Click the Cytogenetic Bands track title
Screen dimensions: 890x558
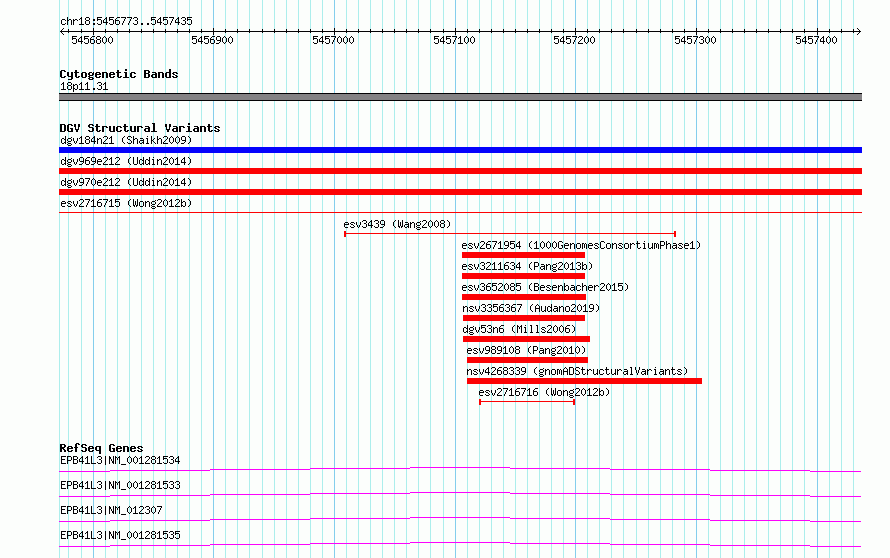coord(119,74)
